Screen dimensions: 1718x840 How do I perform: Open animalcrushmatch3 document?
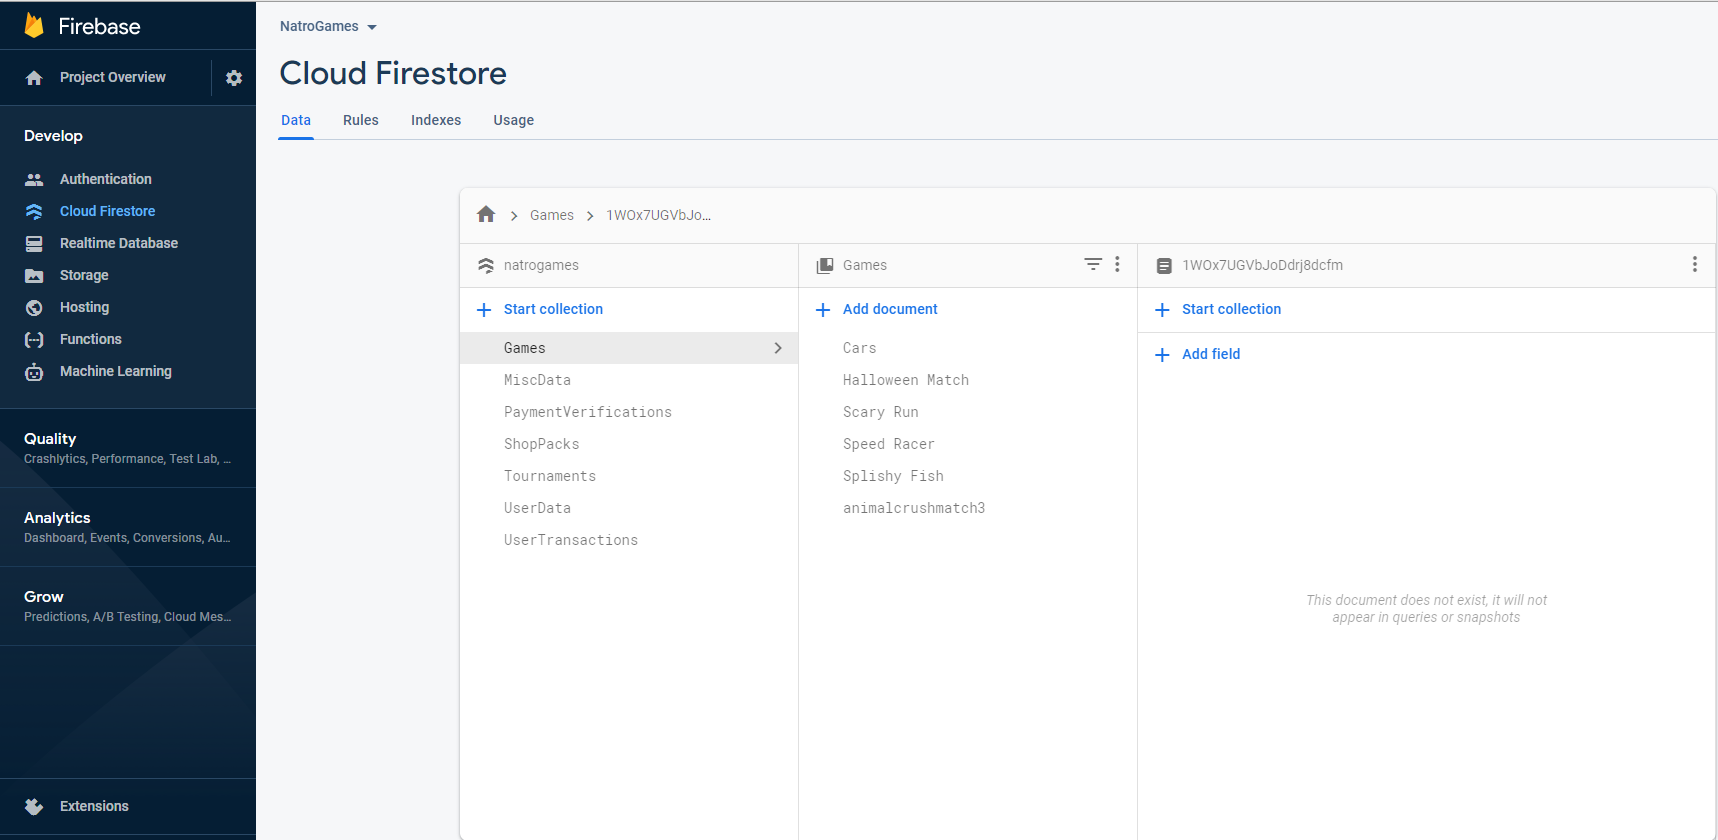[968, 508]
